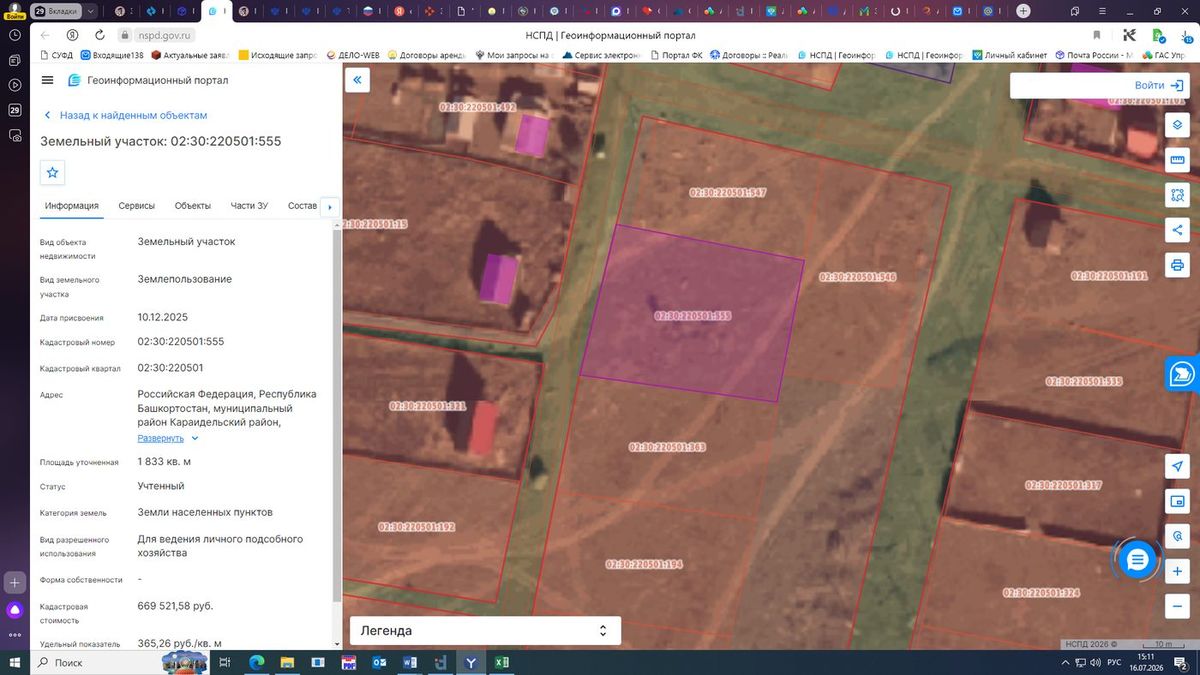Expand the address with Развернуть
The height and width of the screenshot is (675, 1200).
(168, 438)
